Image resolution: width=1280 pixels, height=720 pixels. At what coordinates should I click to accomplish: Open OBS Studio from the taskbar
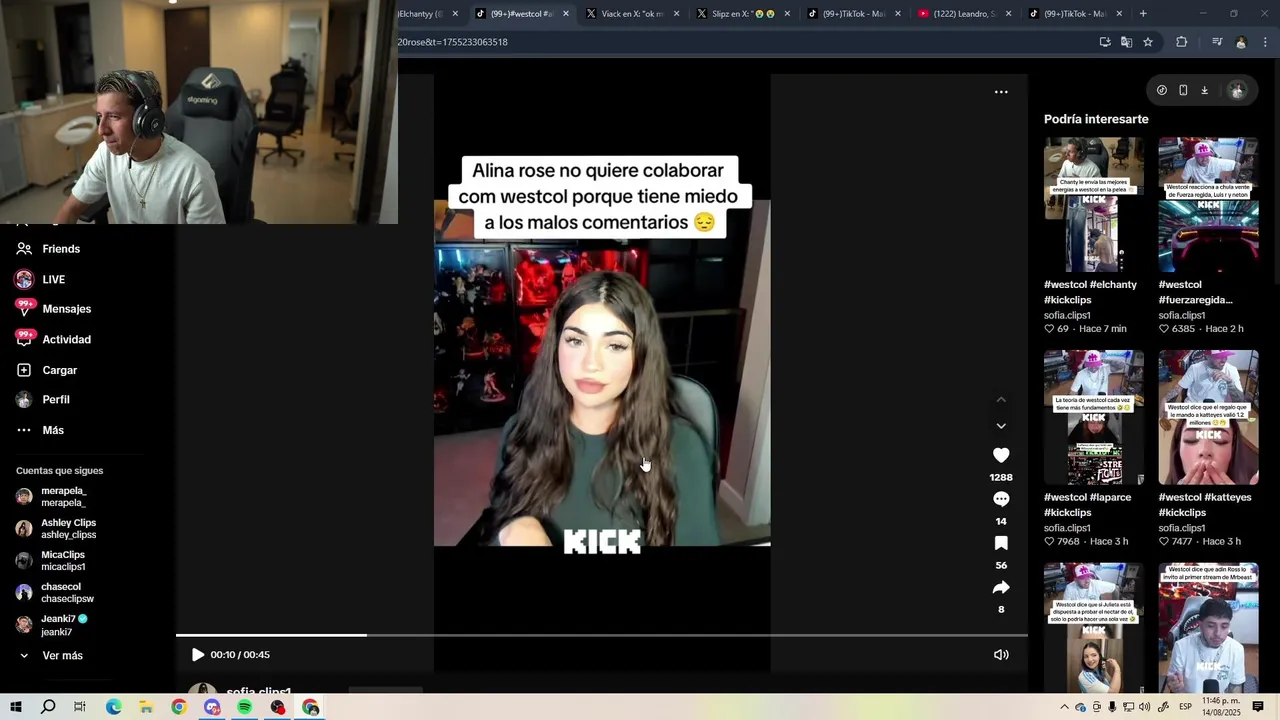click(x=278, y=707)
